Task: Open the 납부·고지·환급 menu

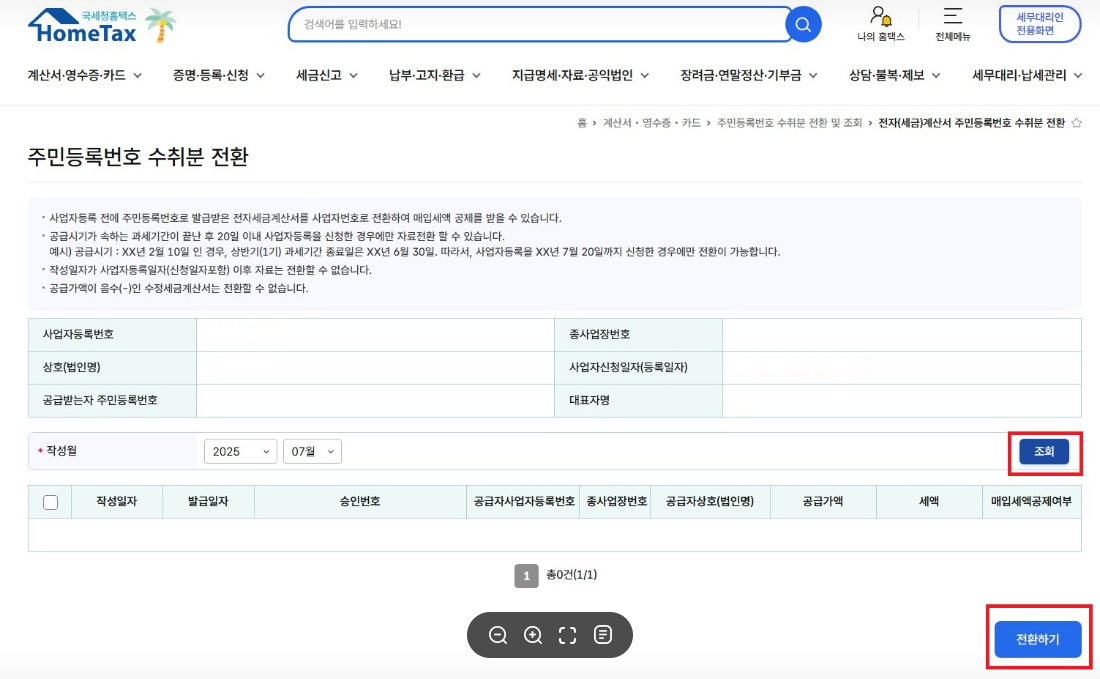Action: point(435,75)
